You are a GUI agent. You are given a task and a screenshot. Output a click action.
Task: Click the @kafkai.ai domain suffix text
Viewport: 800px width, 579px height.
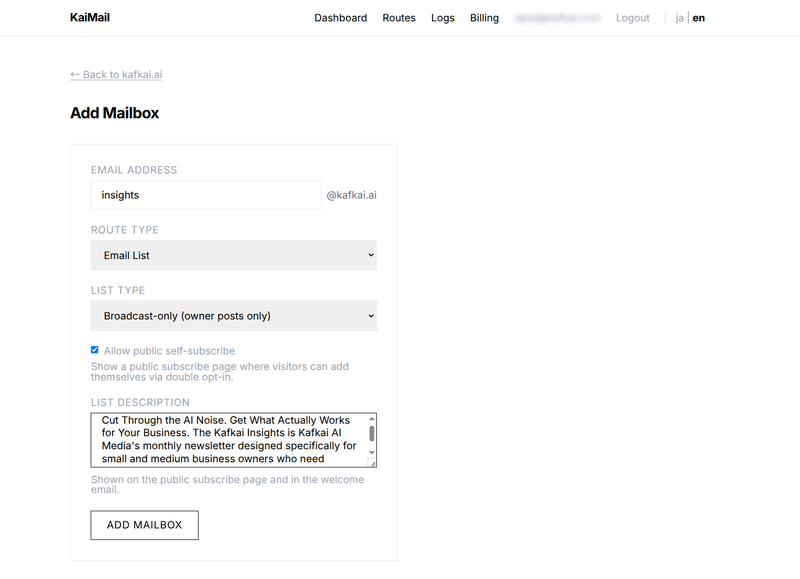click(352, 195)
